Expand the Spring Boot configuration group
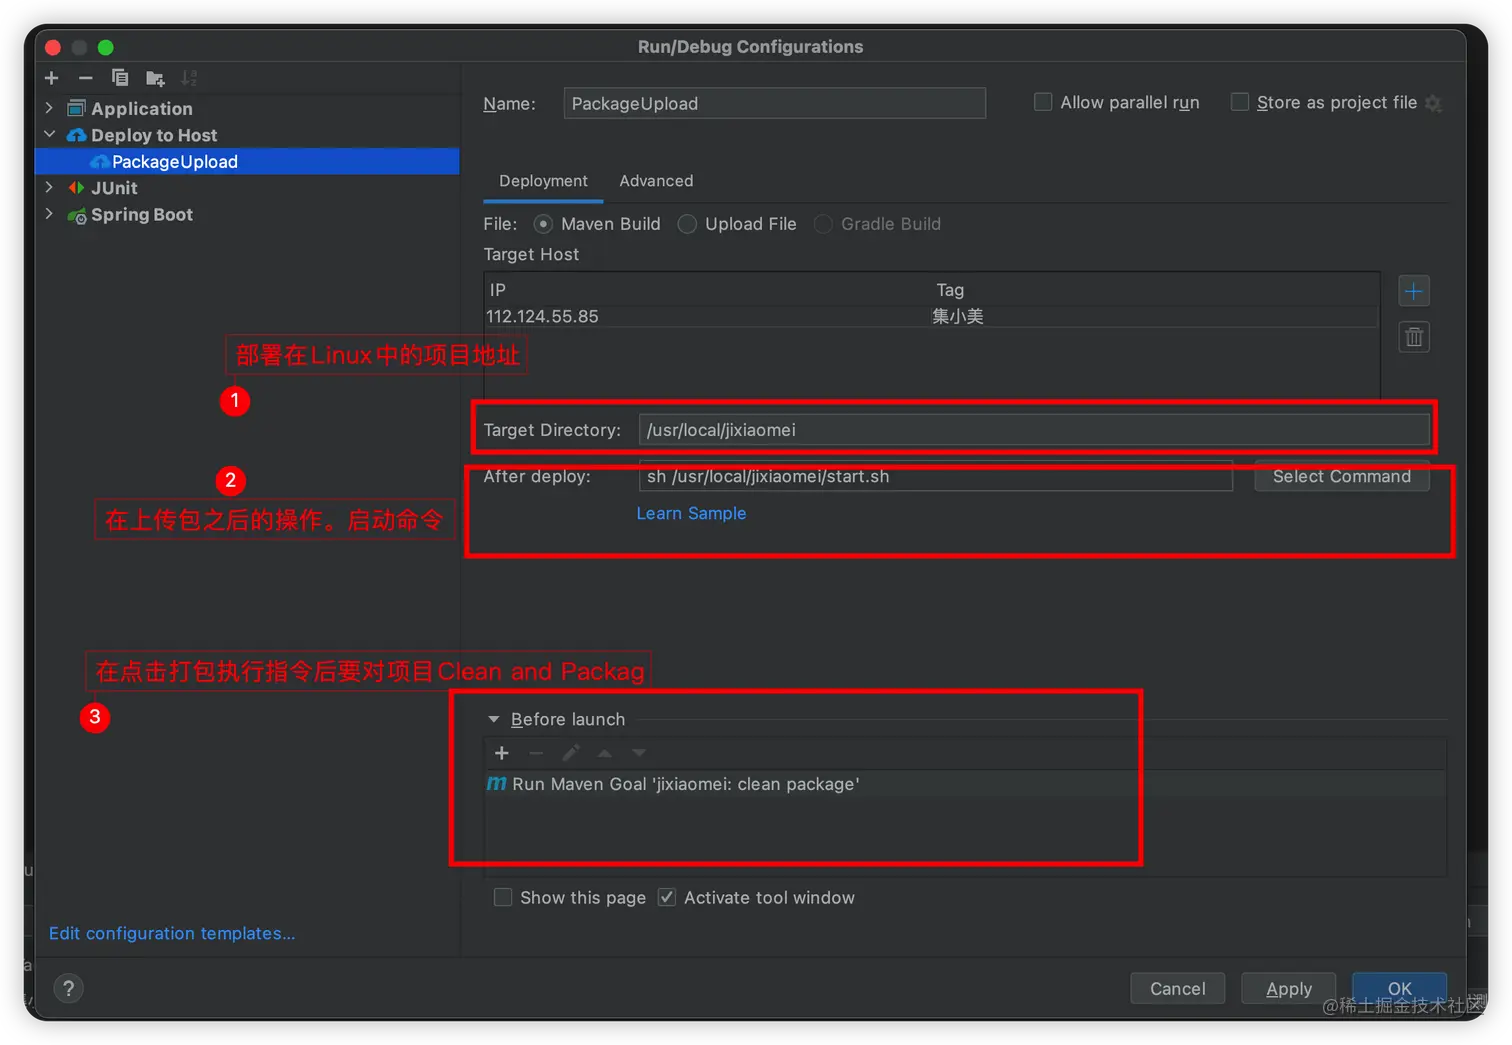This screenshot has height=1045, width=1512. pyautogui.click(x=49, y=213)
